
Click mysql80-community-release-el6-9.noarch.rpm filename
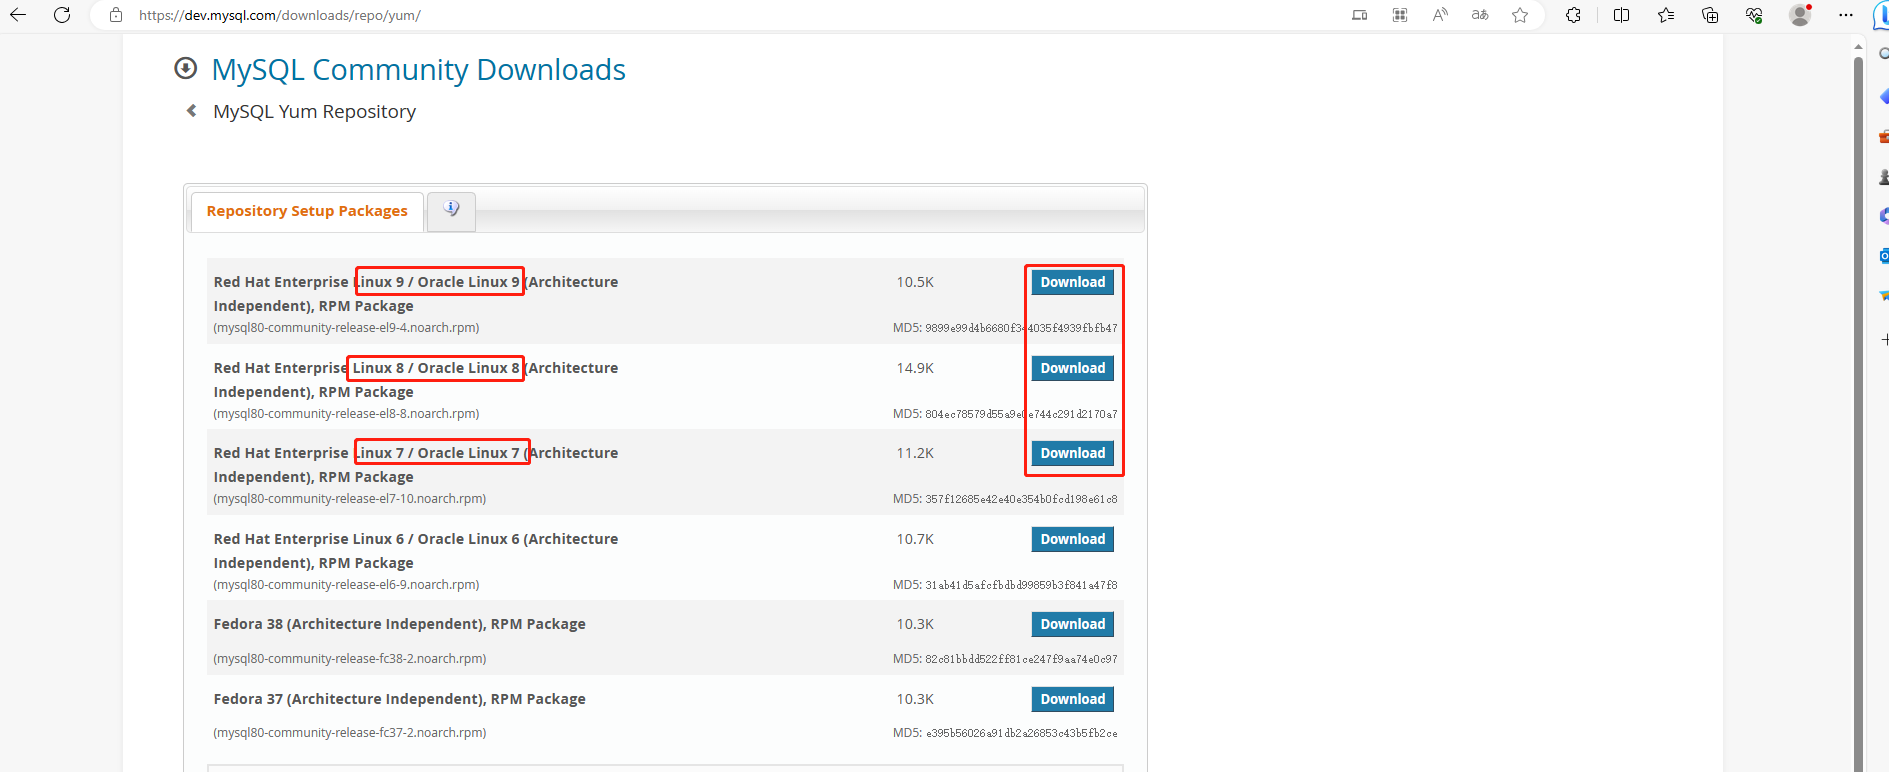pos(346,585)
